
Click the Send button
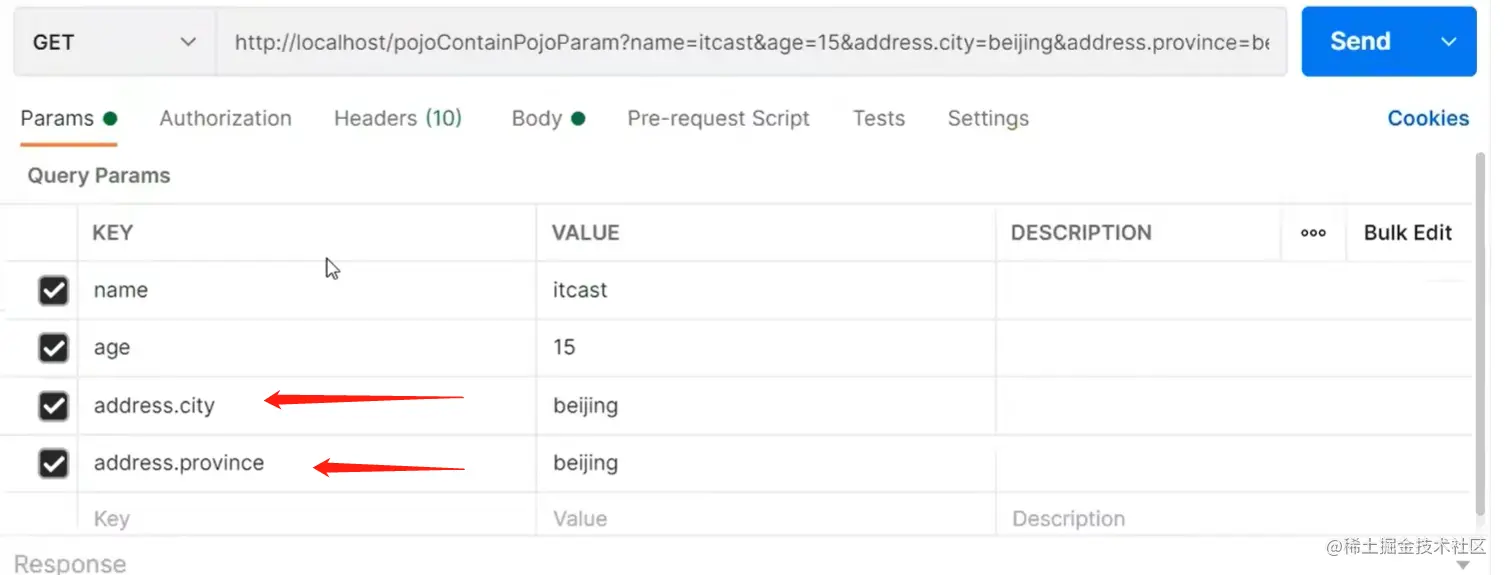(1359, 42)
